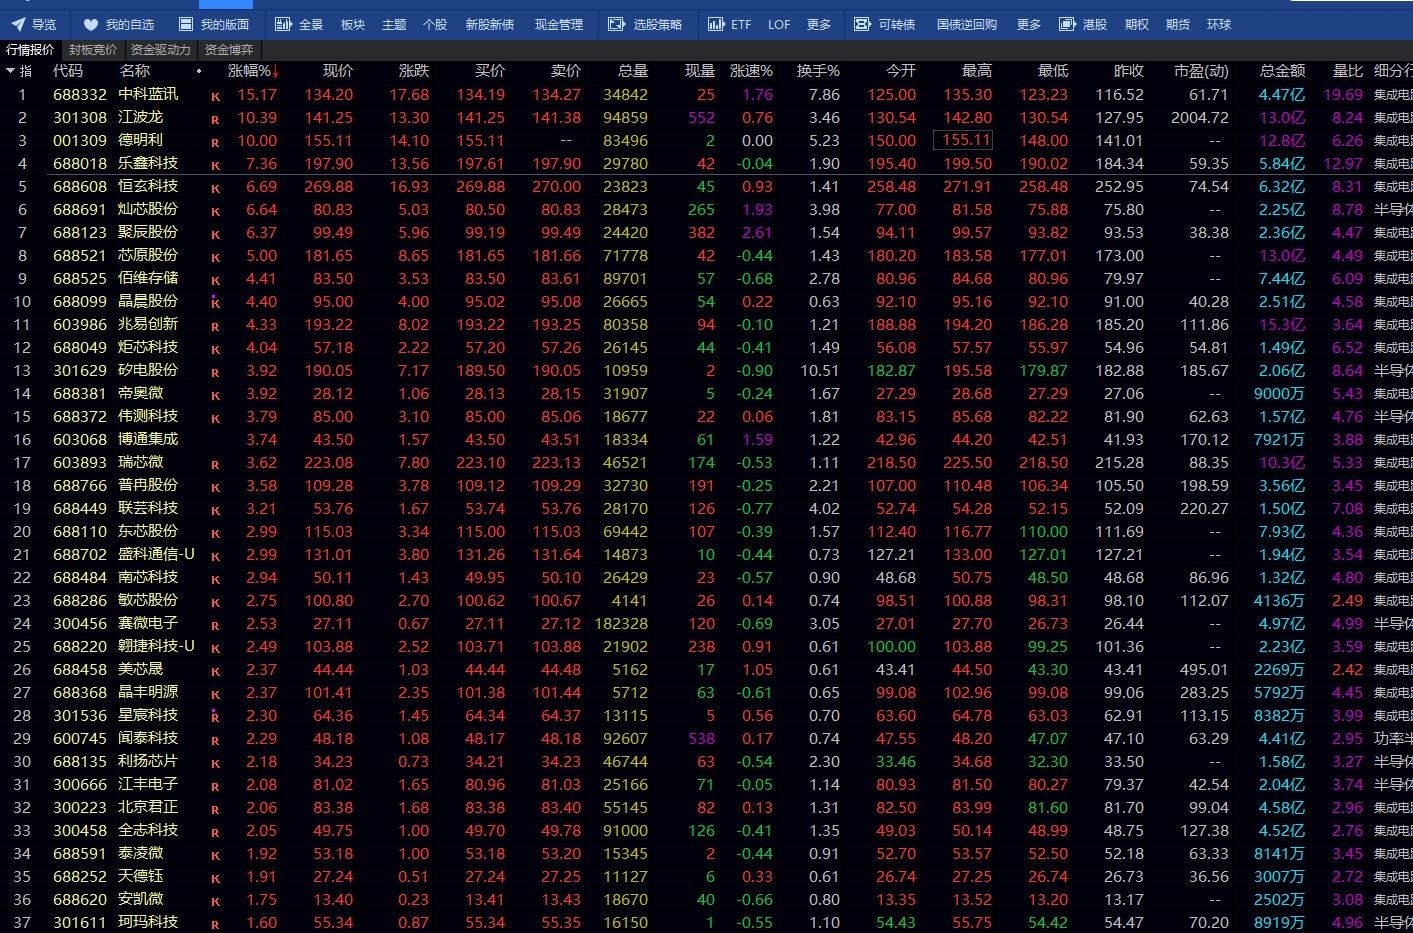Screen dimensions: 1413x933
Task: Open the 个股 individual stocks item
Action: tap(435, 24)
